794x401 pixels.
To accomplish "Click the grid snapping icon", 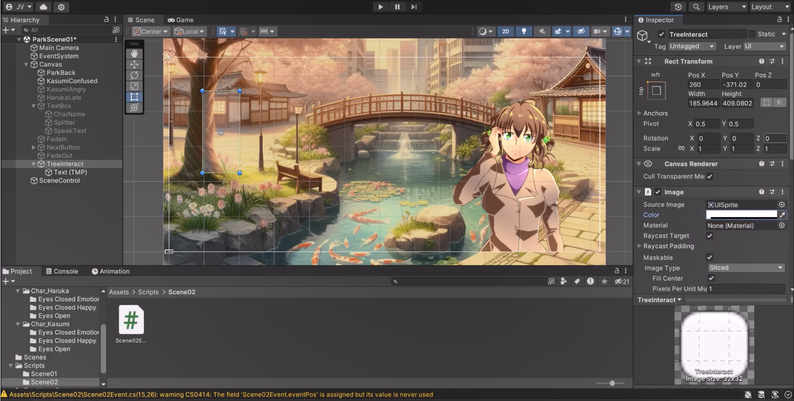I will (223, 31).
